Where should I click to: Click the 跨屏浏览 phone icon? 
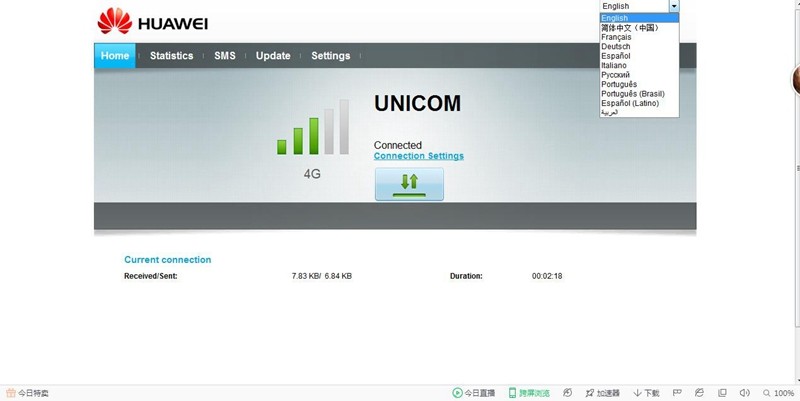(x=512, y=393)
